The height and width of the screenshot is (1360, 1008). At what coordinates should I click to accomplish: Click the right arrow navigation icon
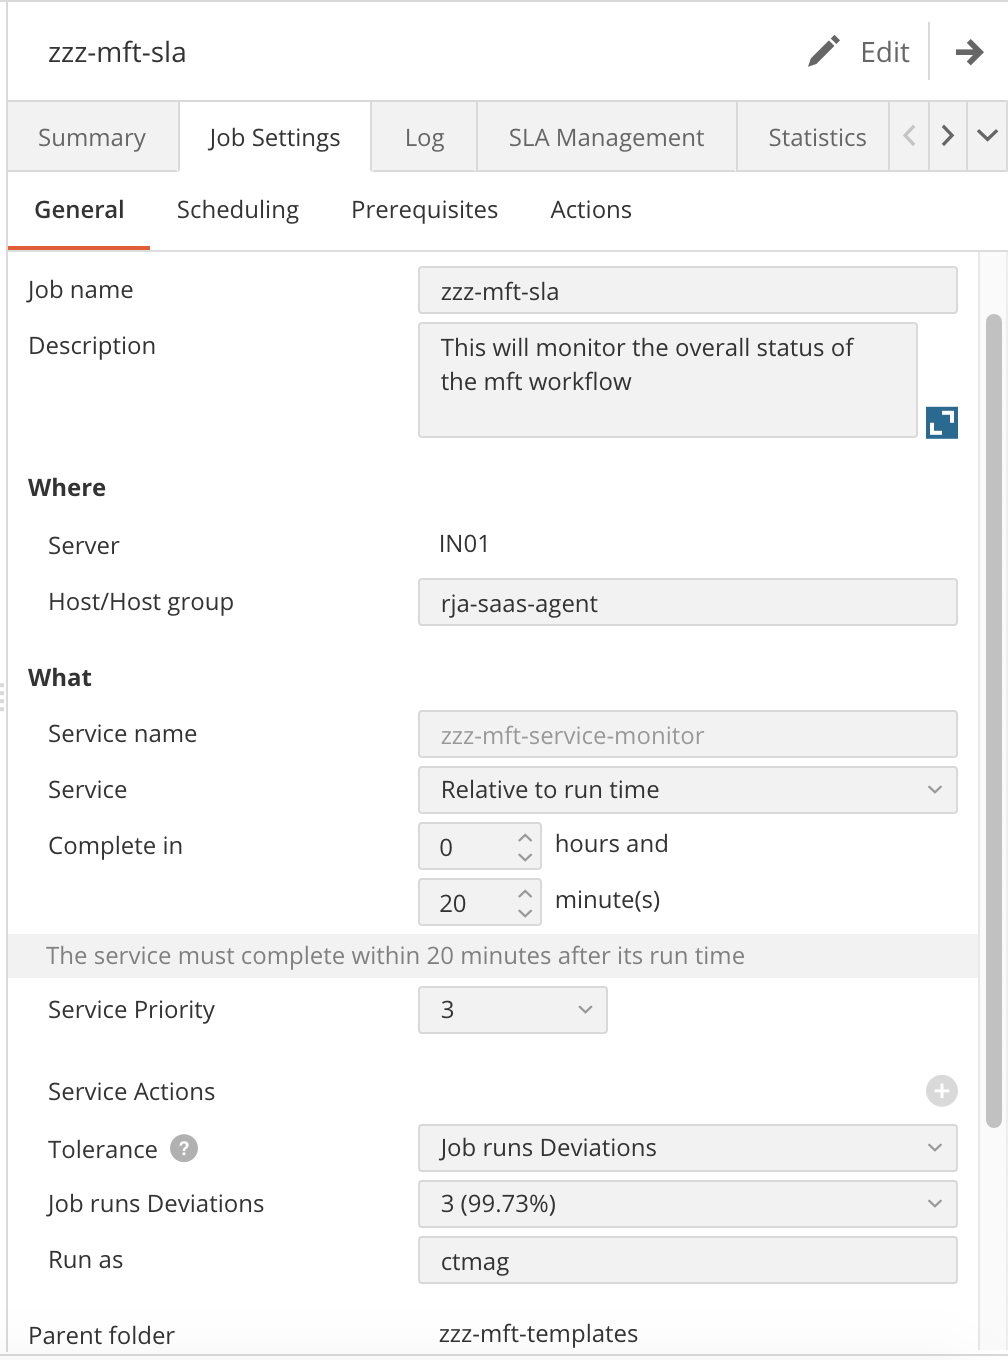[969, 52]
